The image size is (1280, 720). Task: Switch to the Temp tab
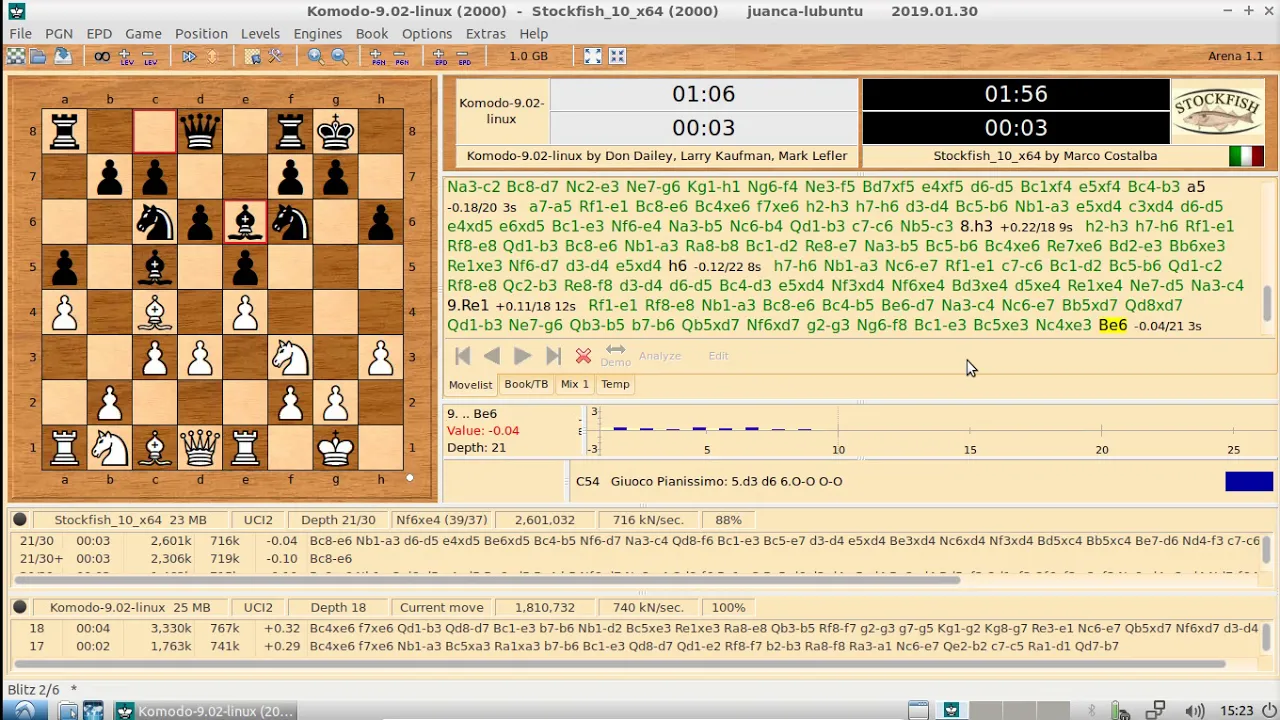click(615, 384)
